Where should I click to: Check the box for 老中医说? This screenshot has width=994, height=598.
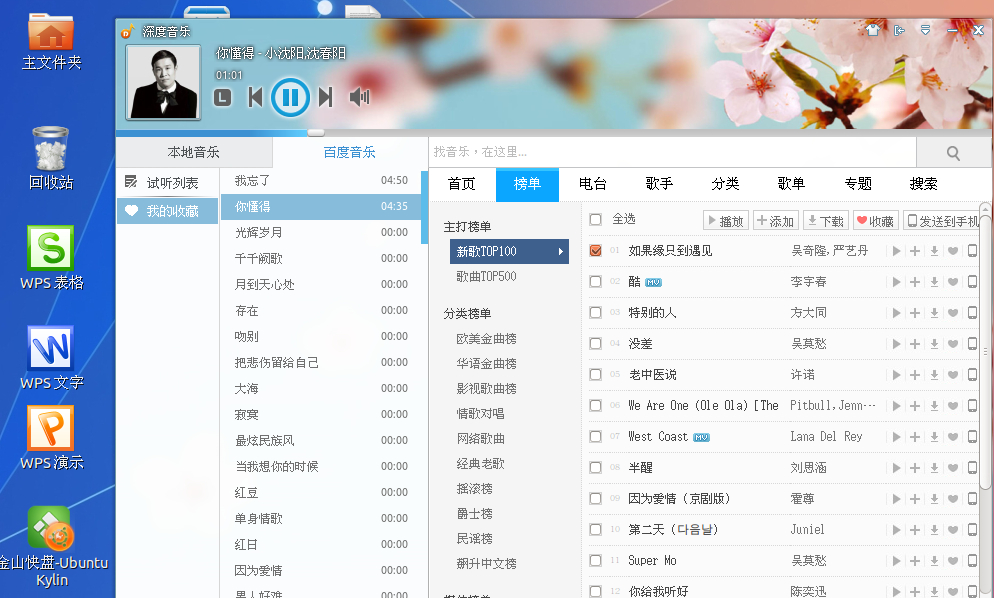point(595,375)
